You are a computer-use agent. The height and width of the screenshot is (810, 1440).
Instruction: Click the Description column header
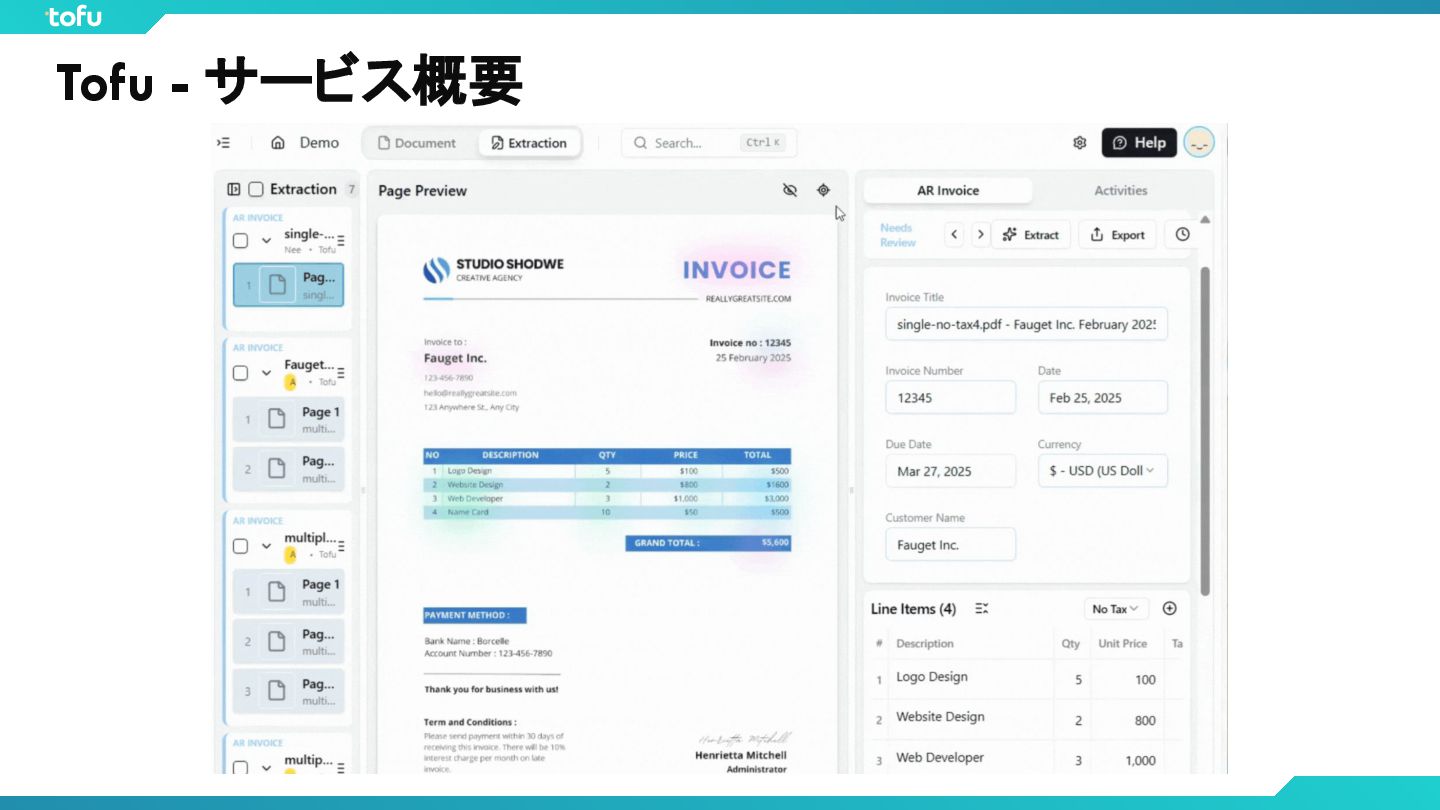click(925, 643)
